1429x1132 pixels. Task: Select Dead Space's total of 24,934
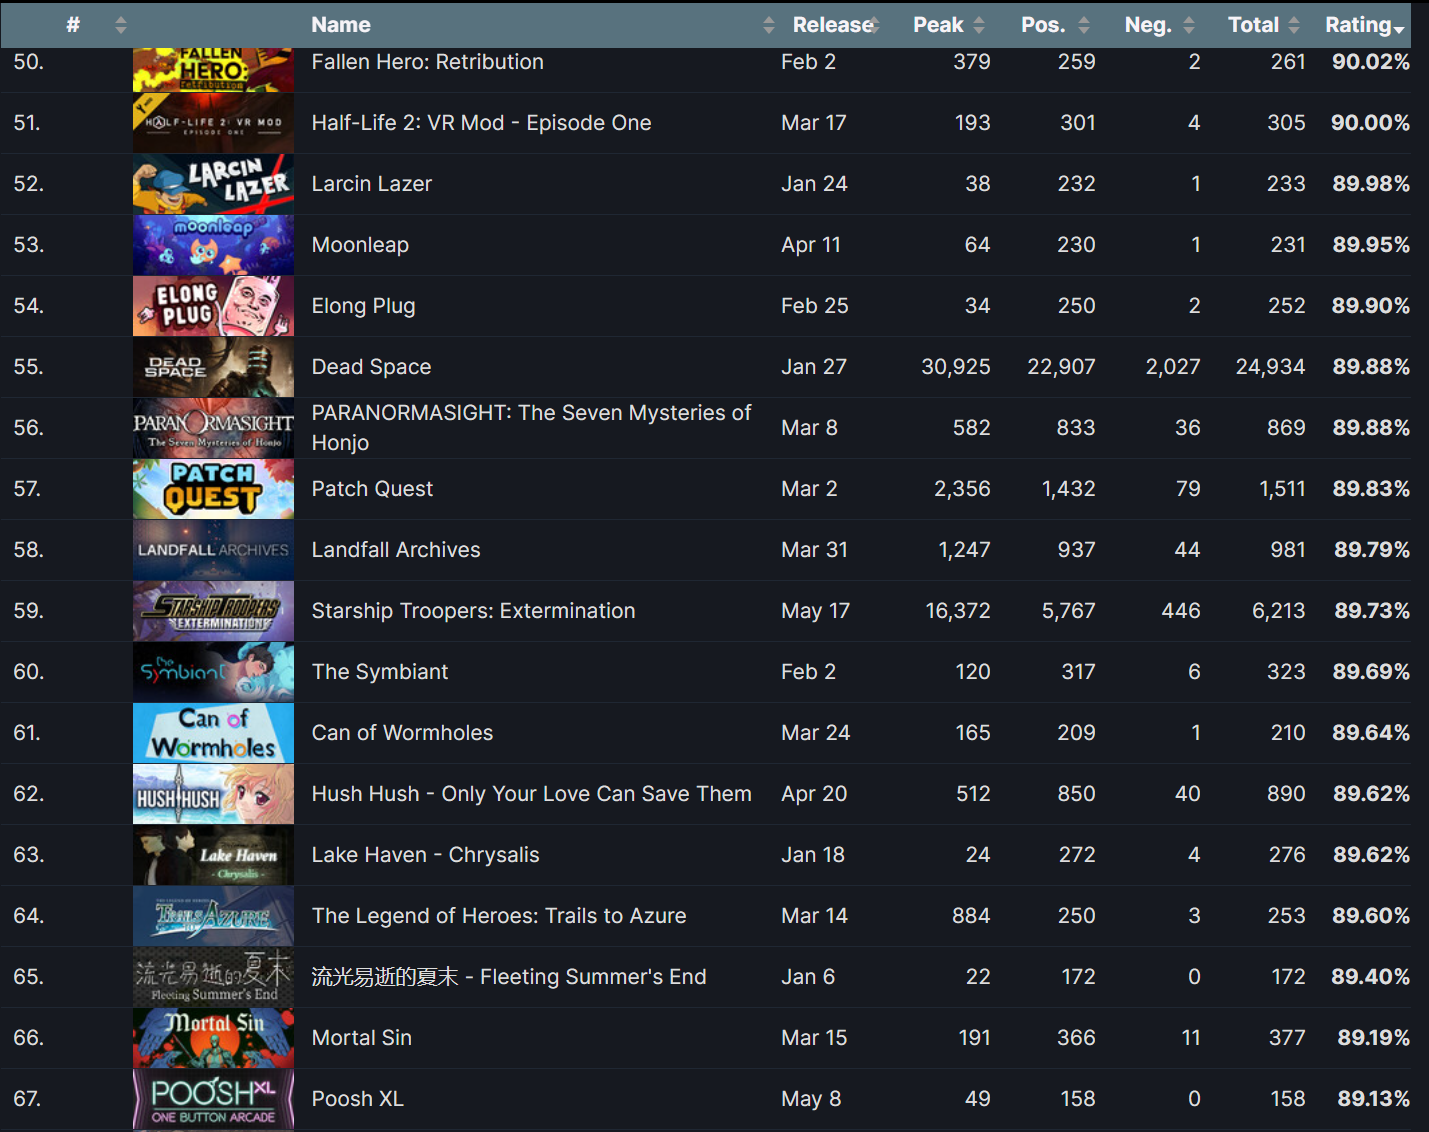click(x=1270, y=367)
